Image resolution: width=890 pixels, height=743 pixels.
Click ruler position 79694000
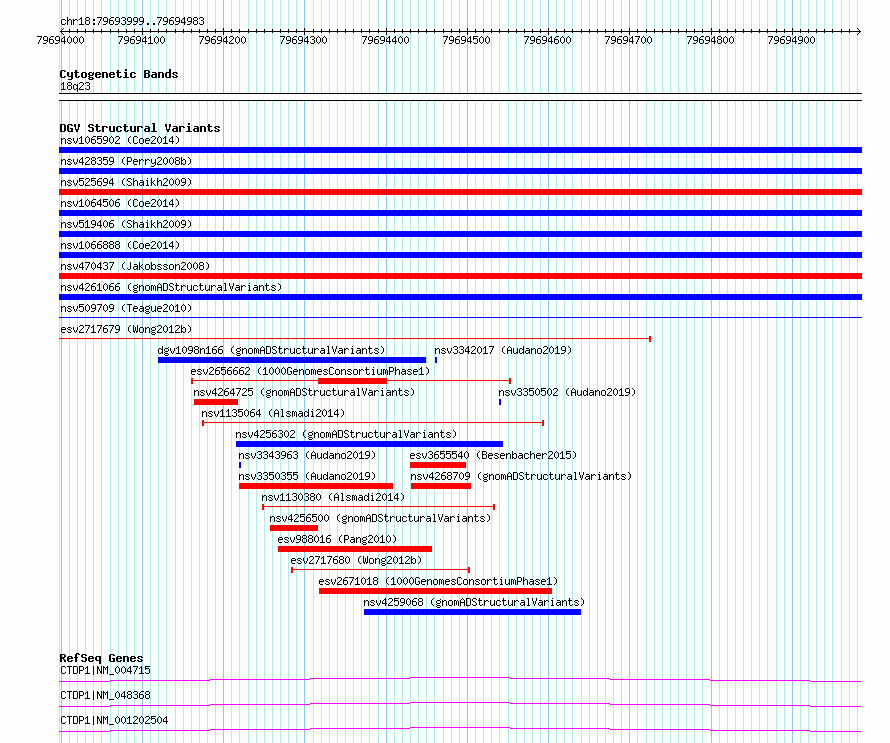pyautogui.click(x=60, y=40)
